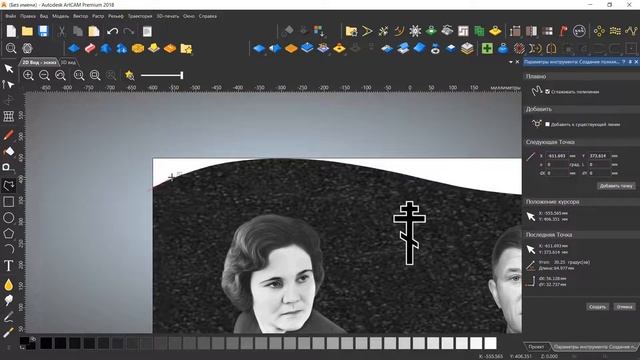Select the polygon drawing tool
Image resolution: width=640 pixels, height=360 pixels.
(x=9, y=233)
